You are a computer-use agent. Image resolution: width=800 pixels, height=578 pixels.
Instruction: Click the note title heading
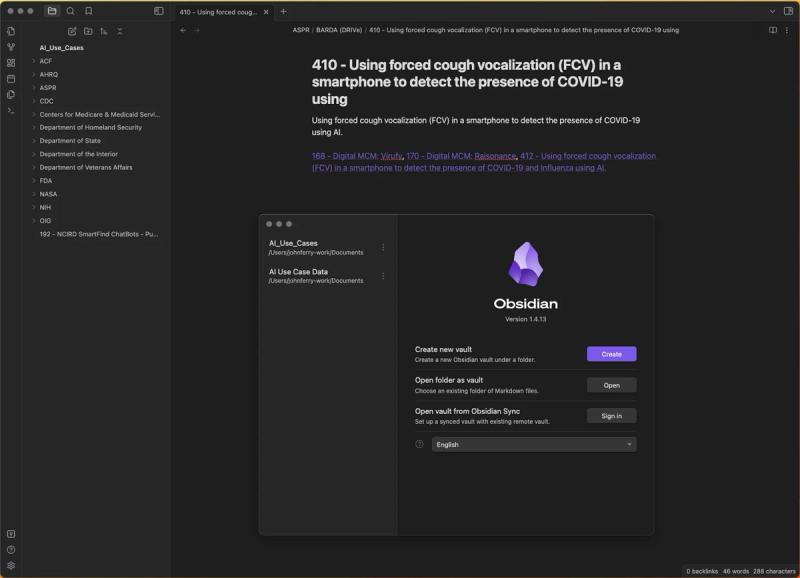(x=467, y=82)
